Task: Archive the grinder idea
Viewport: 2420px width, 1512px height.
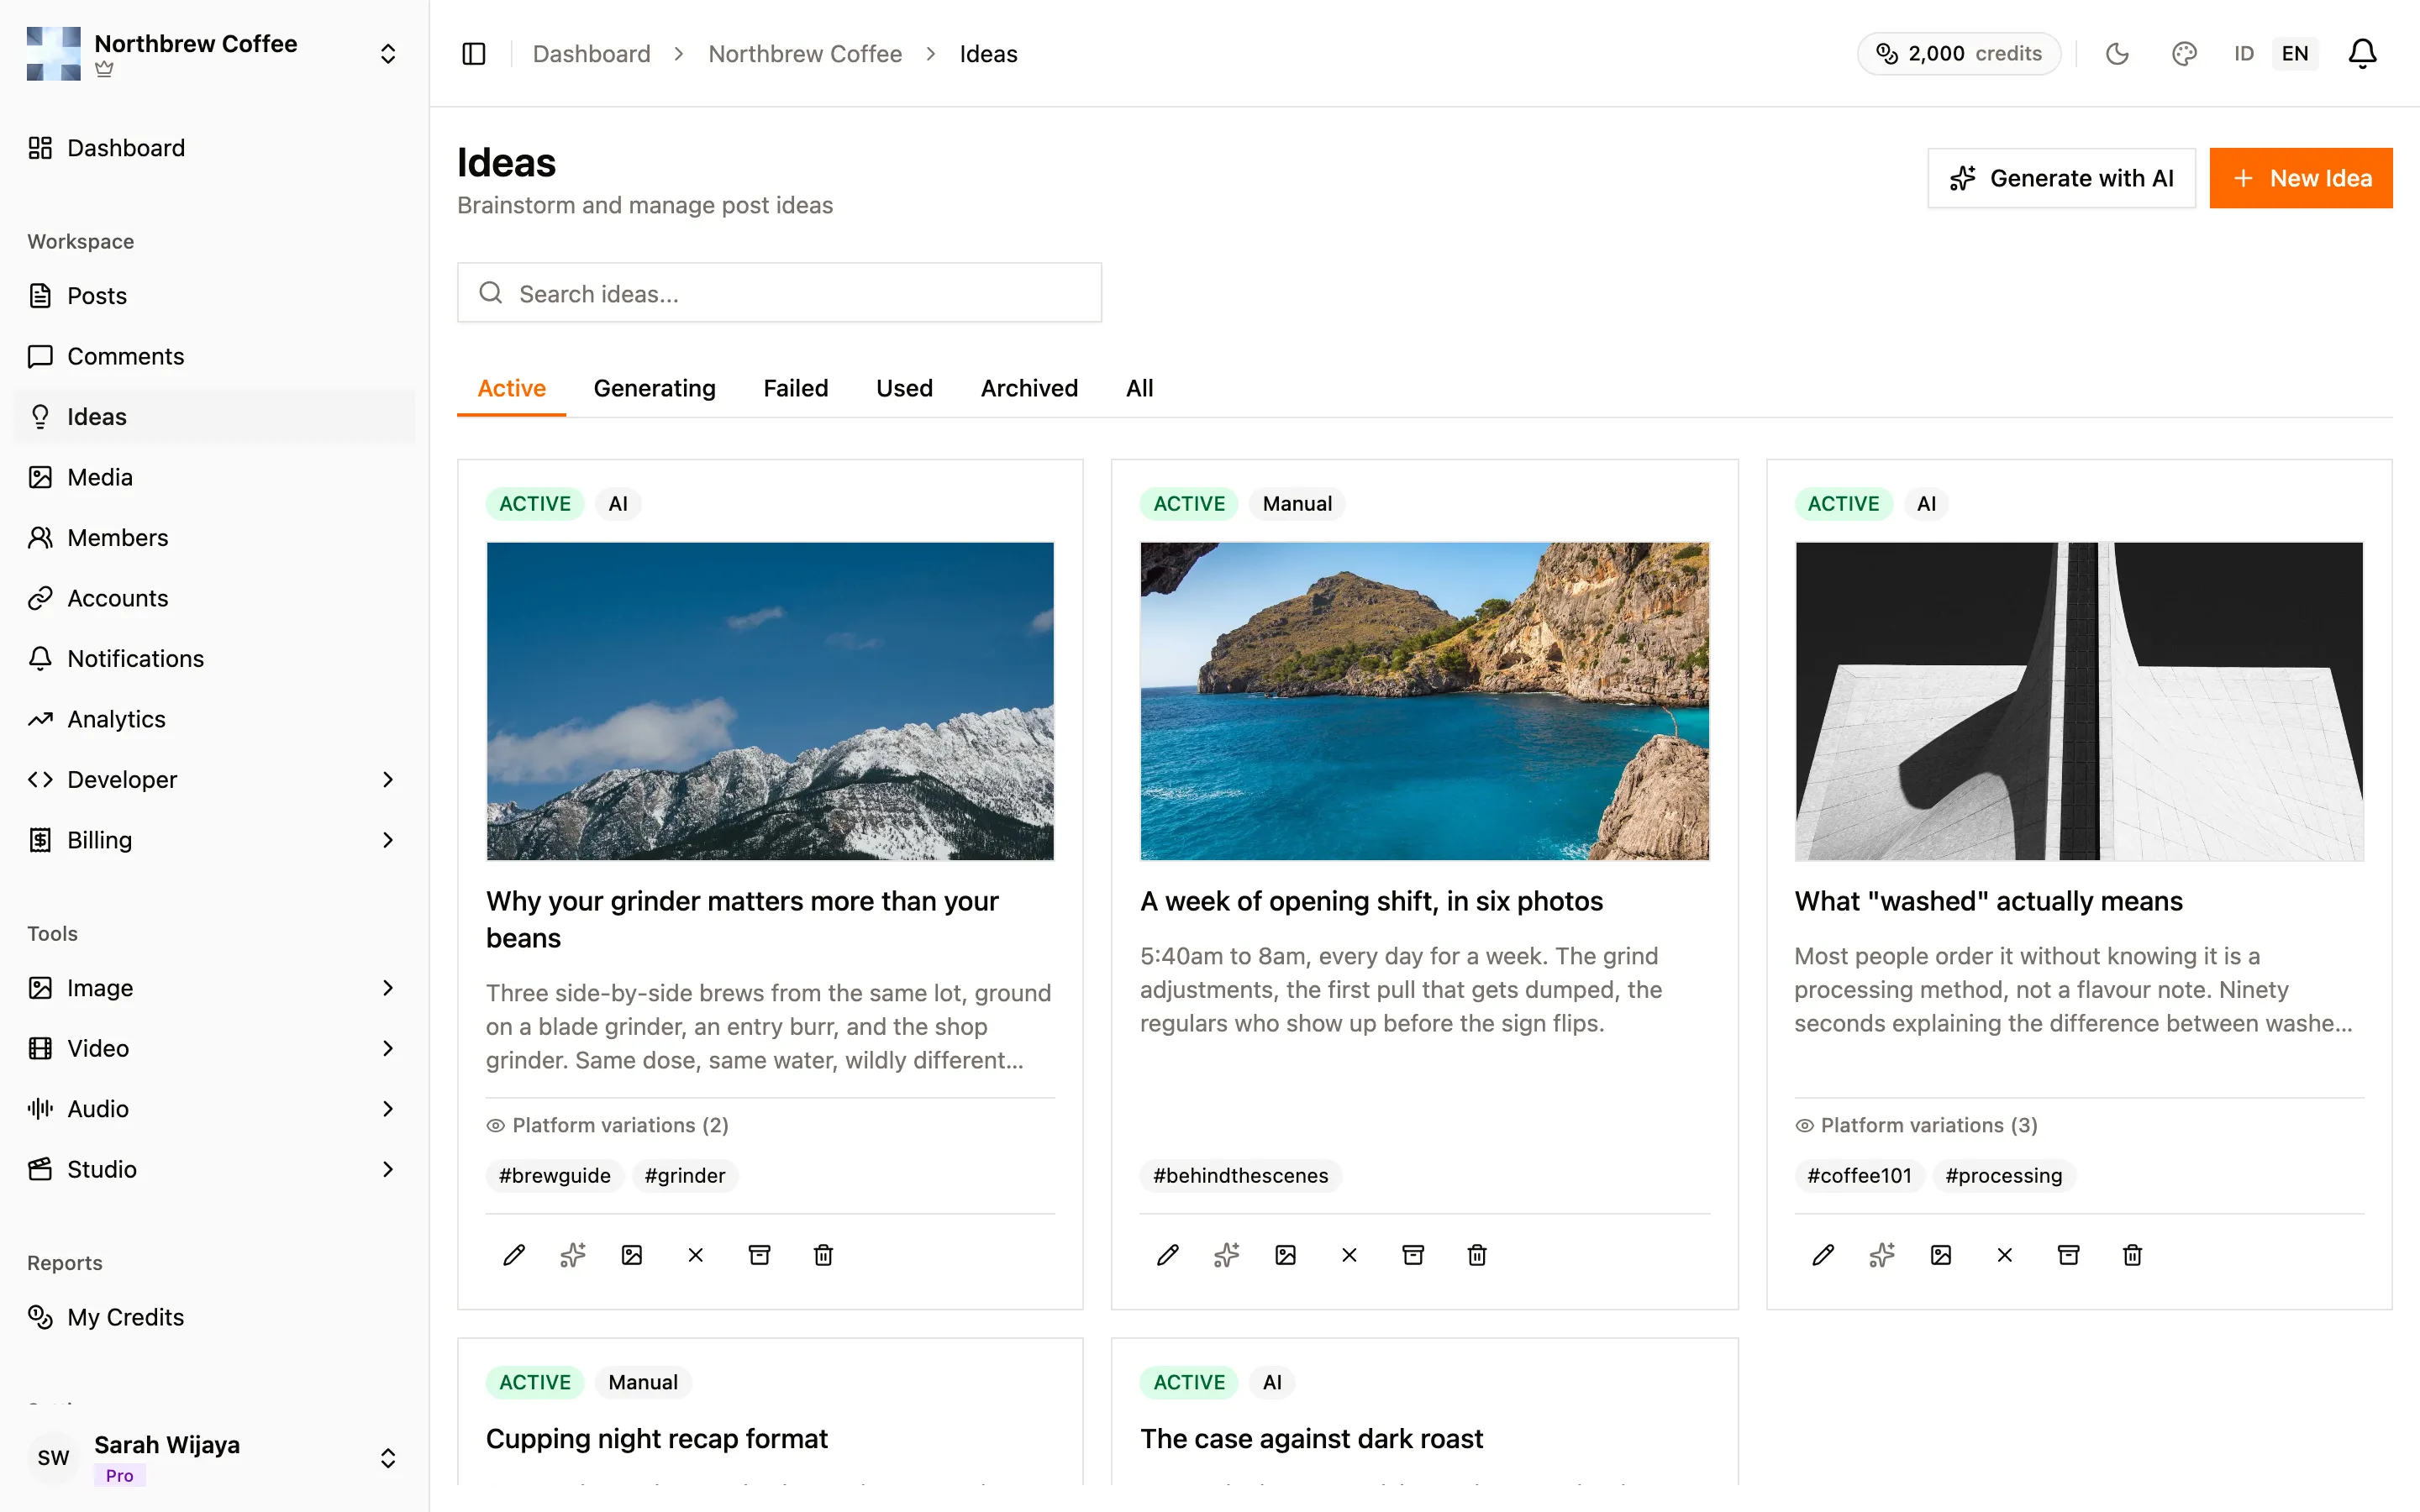Action: coord(760,1255)
